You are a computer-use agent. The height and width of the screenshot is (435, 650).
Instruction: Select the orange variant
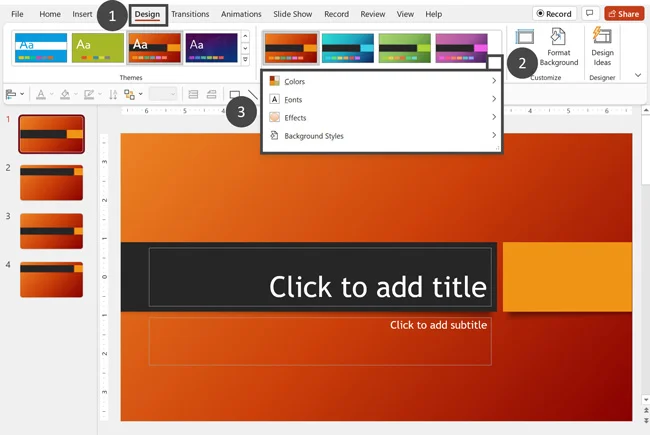point(291,48)
